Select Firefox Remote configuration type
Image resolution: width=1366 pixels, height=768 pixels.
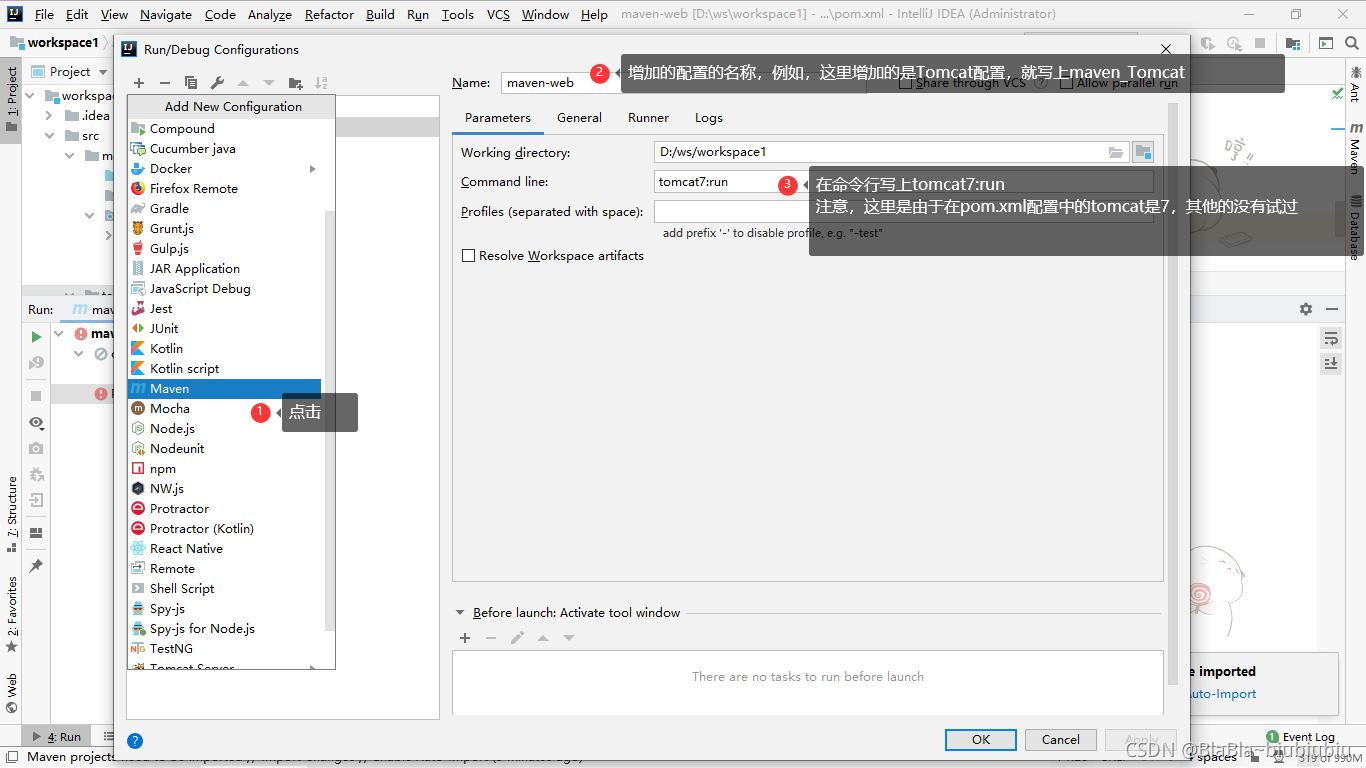[224, 188]
